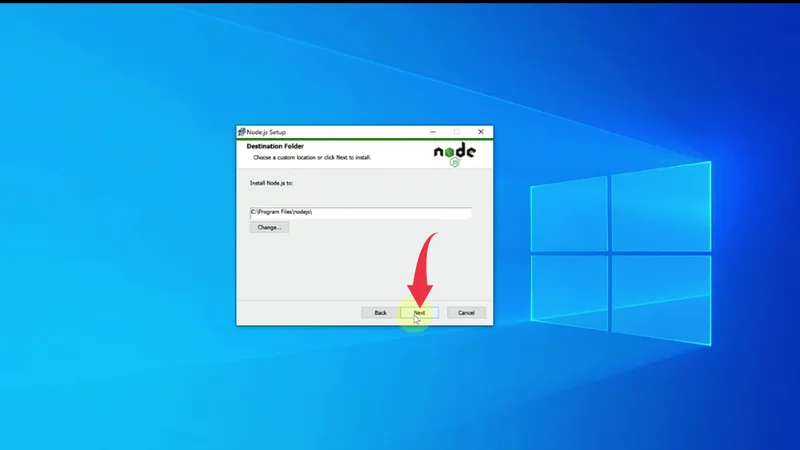Click the "Install Node.js to:" label
The width and height of the screenshot is (800, 450).
(272, 183)
